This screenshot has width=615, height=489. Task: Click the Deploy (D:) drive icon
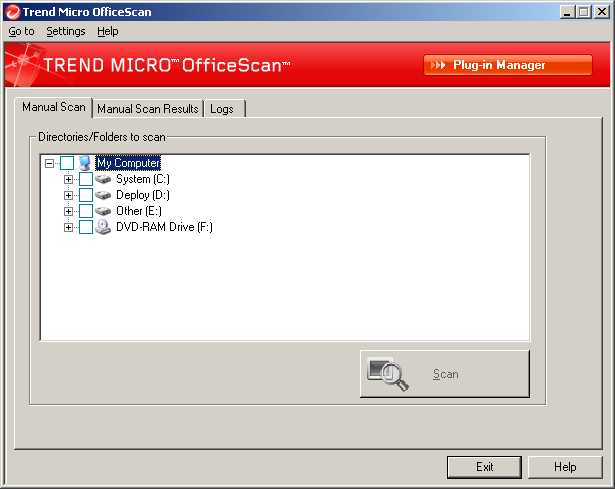click(x=103, y=195)
